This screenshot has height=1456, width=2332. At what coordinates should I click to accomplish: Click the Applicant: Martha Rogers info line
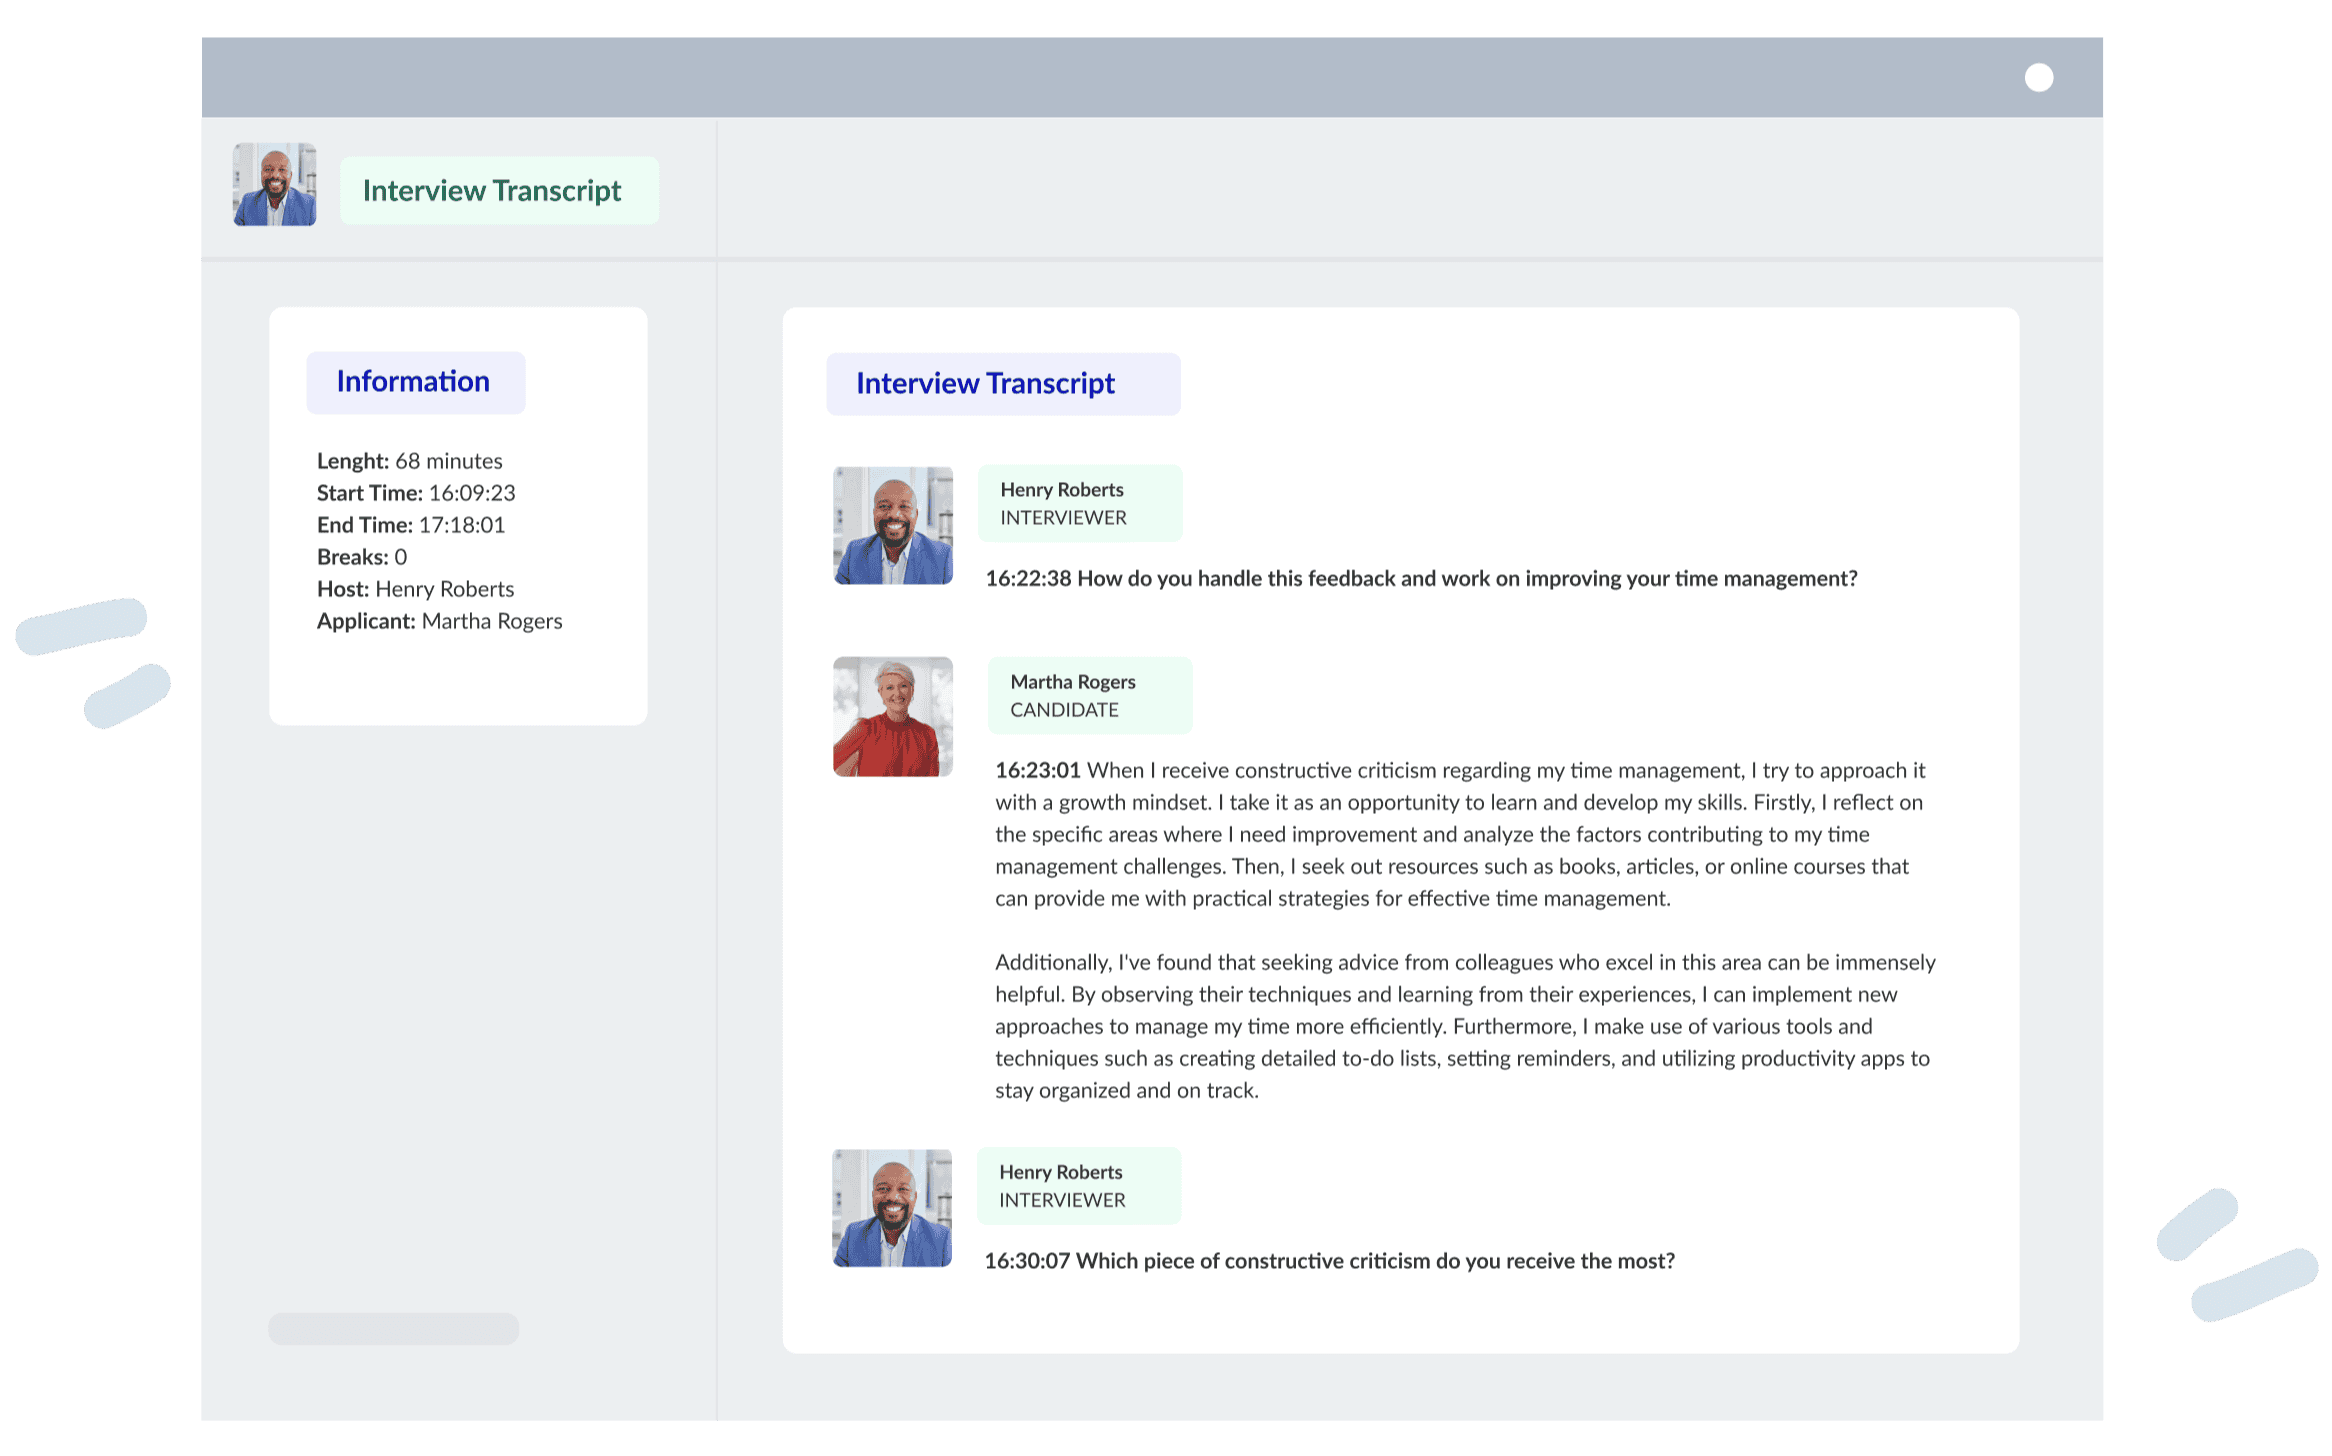[439, 621]
